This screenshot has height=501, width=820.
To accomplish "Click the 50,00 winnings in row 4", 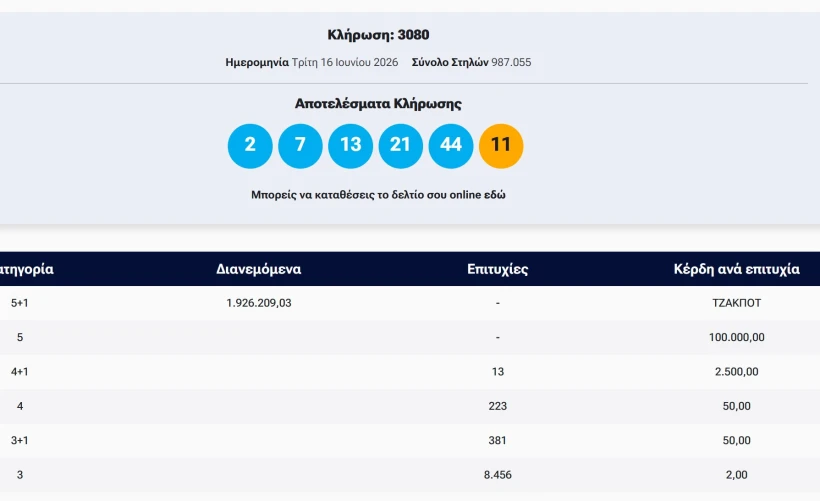I will click(736, 406).
